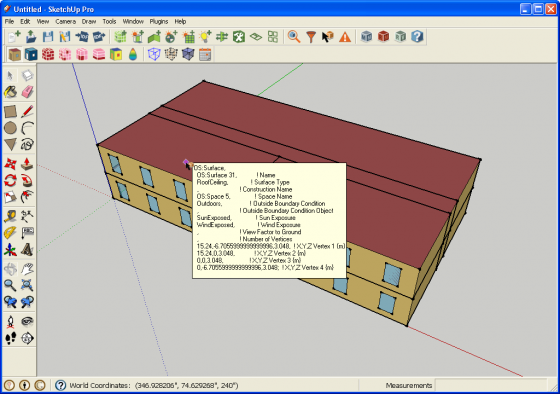Image resolution: width=560 pixels, height=394 pixels.
Task: Select the Dimension tool
Action: 27,216
